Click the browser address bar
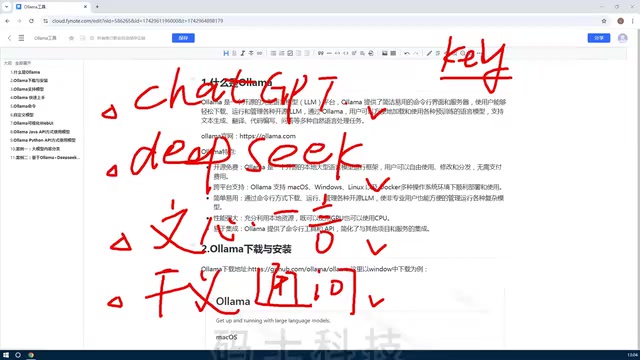The image size is (640, 360). [322, 21]
